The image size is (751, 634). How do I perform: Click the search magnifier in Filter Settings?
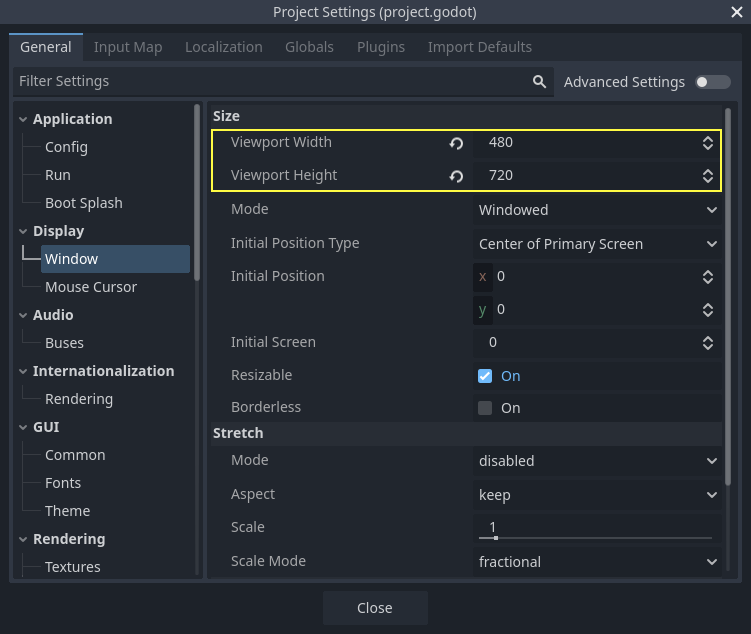click(x=539, y=82)
